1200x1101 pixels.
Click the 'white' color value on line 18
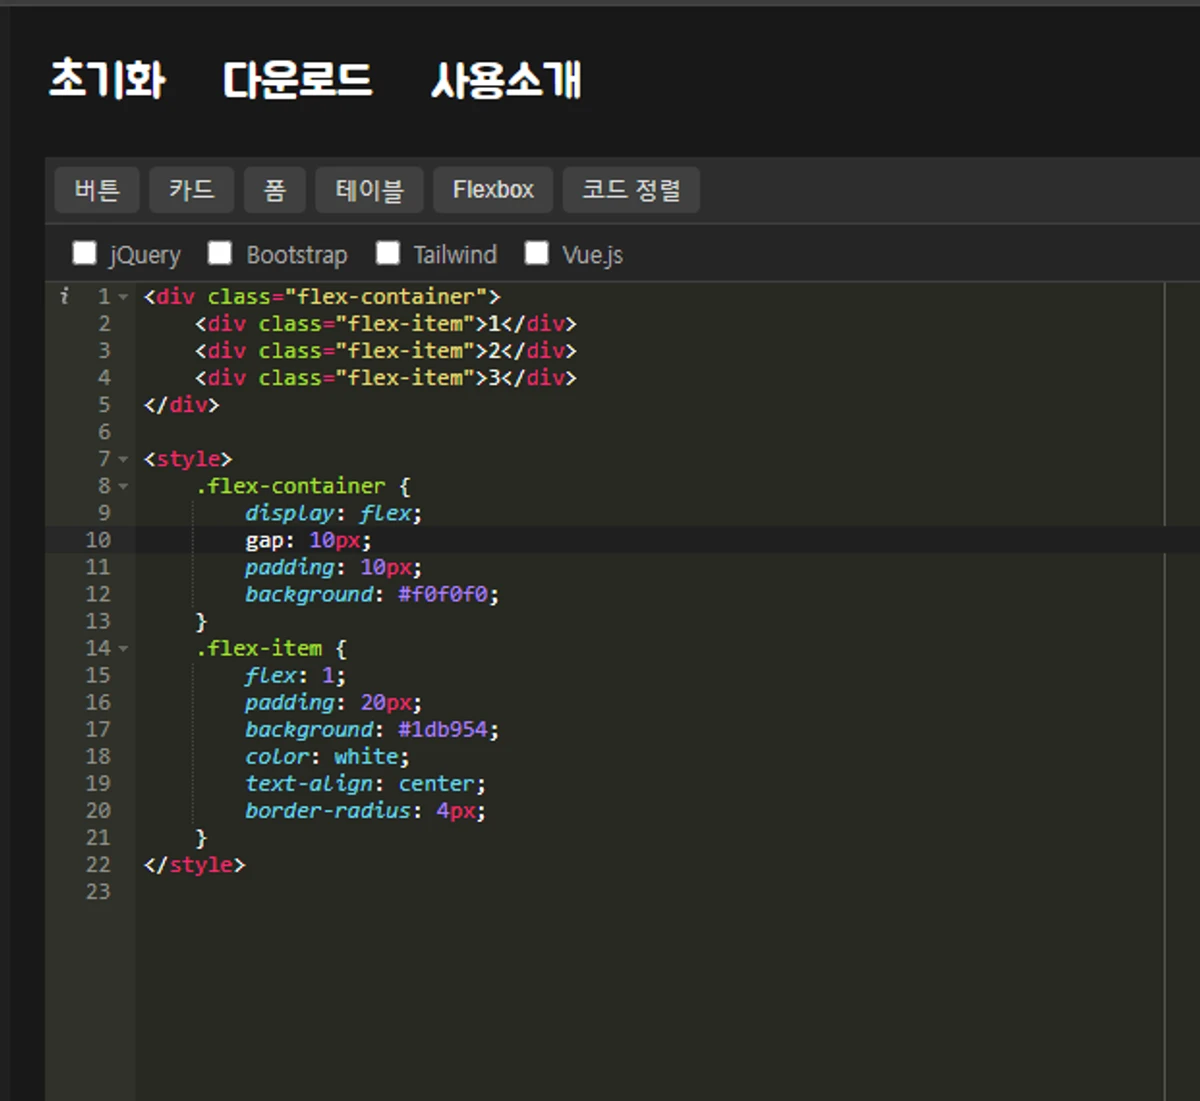[366, 756]
